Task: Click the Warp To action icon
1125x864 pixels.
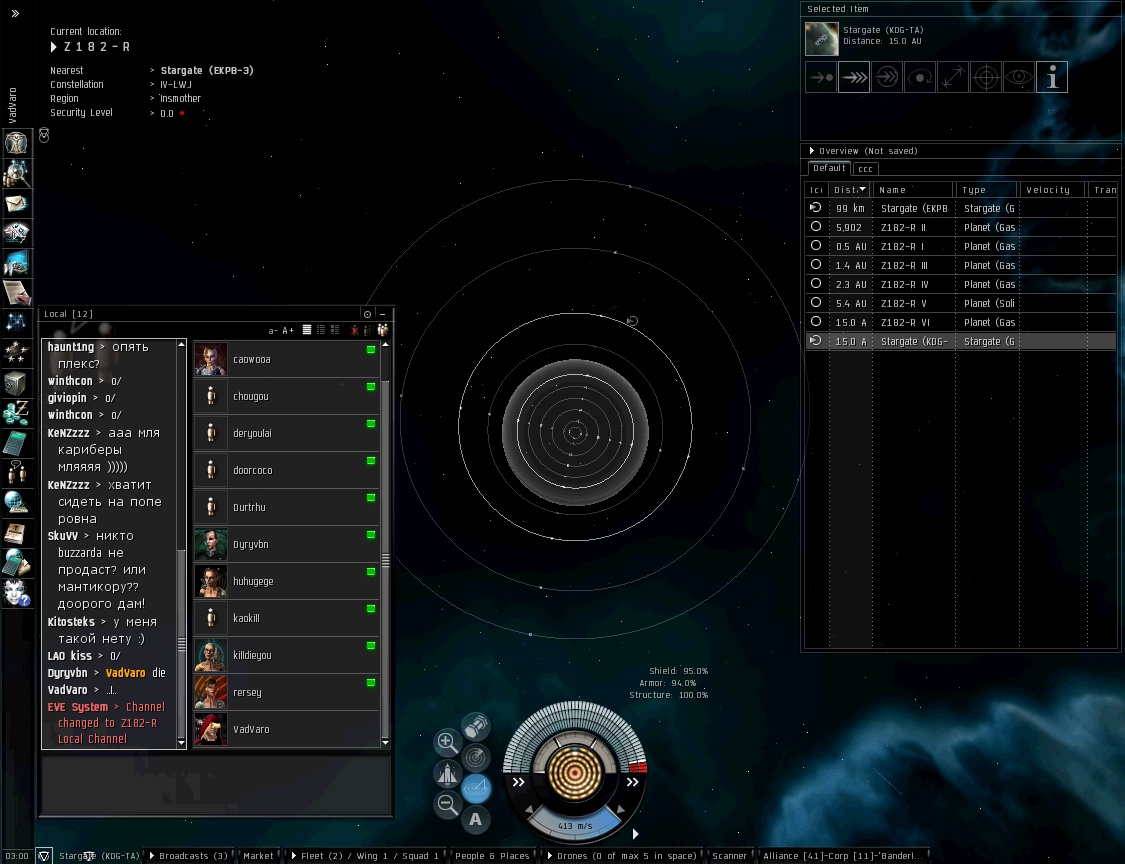Action: (x=854, y=78)
